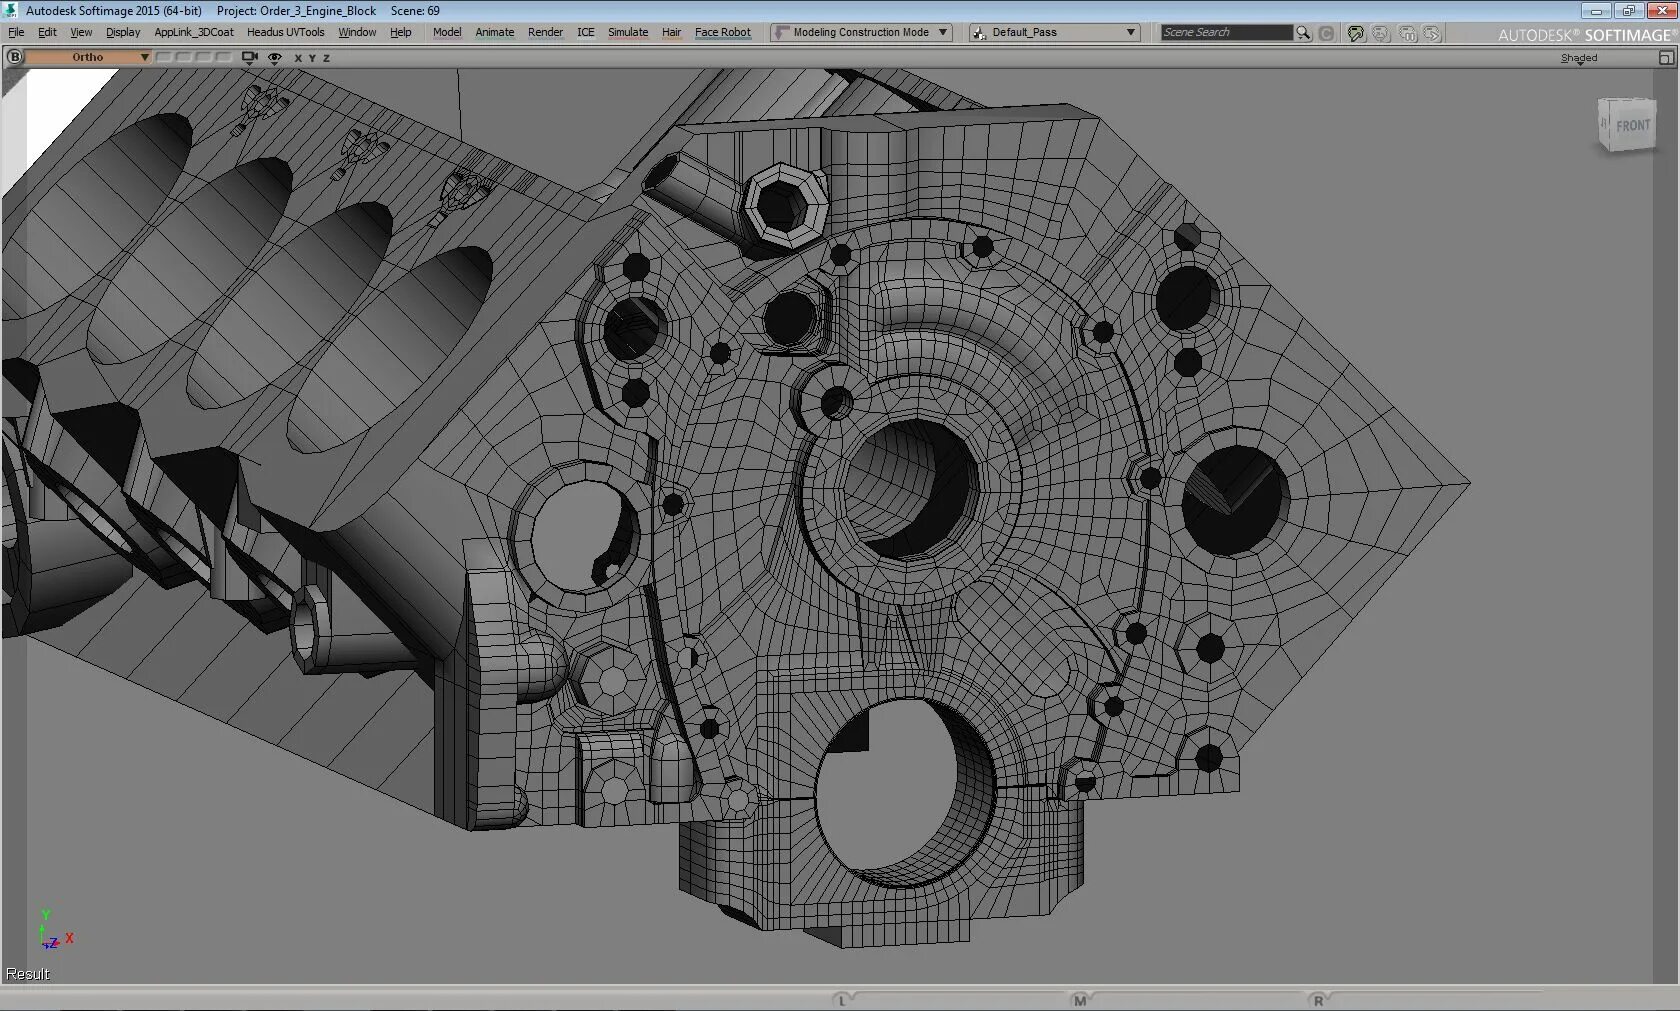Viewport: 1680px width, 1011px height.
Task: Click the viewport B letter button
Action: click(14, 57)
